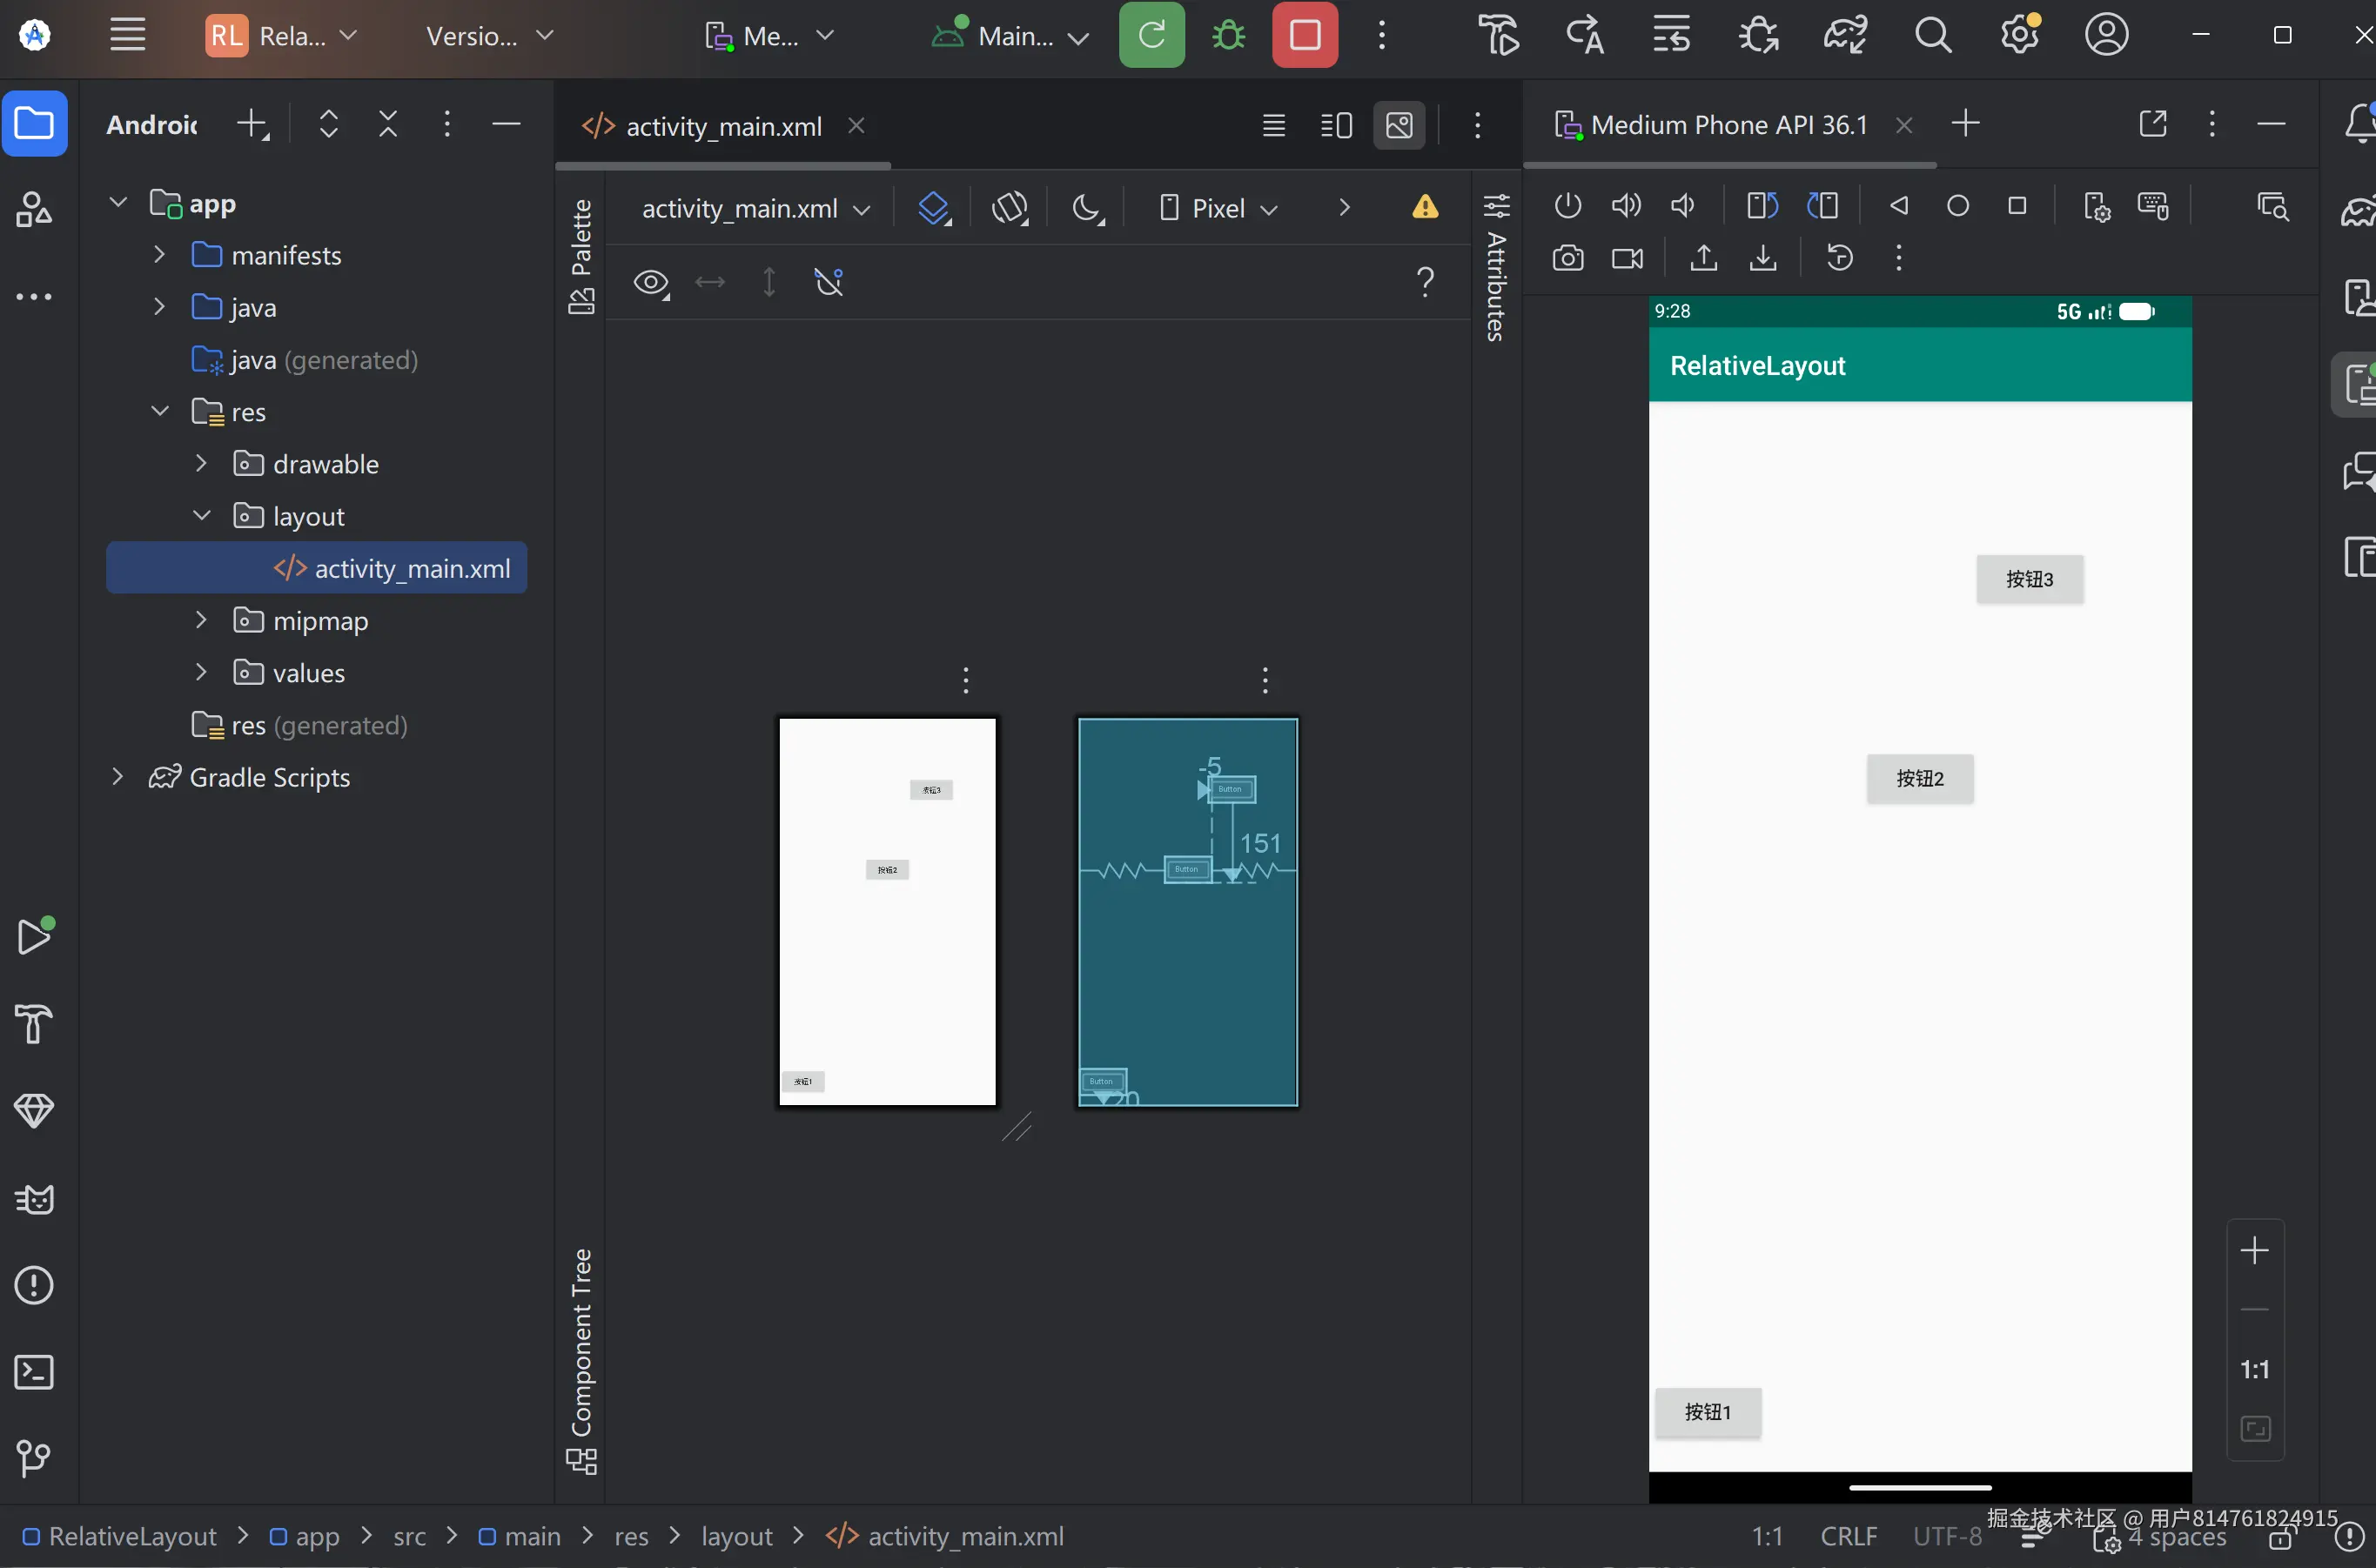The height and width of the screenshot is (1568, 2376).
Task: Click the design preview thumbnail
Action: pos(887,912)
